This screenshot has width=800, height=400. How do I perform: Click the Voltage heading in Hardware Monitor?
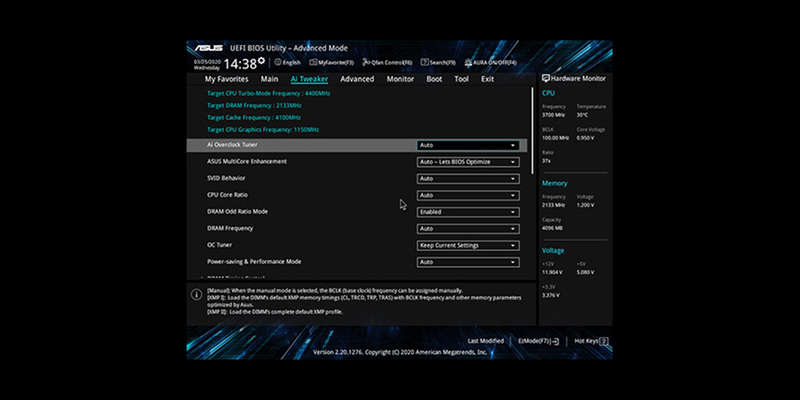[x=553, y=251]
